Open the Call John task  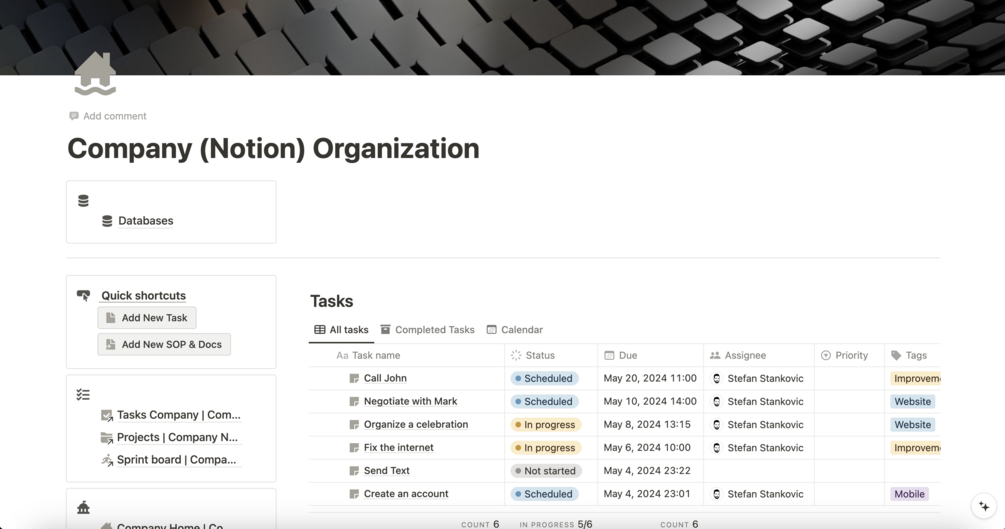pos(385,378)
